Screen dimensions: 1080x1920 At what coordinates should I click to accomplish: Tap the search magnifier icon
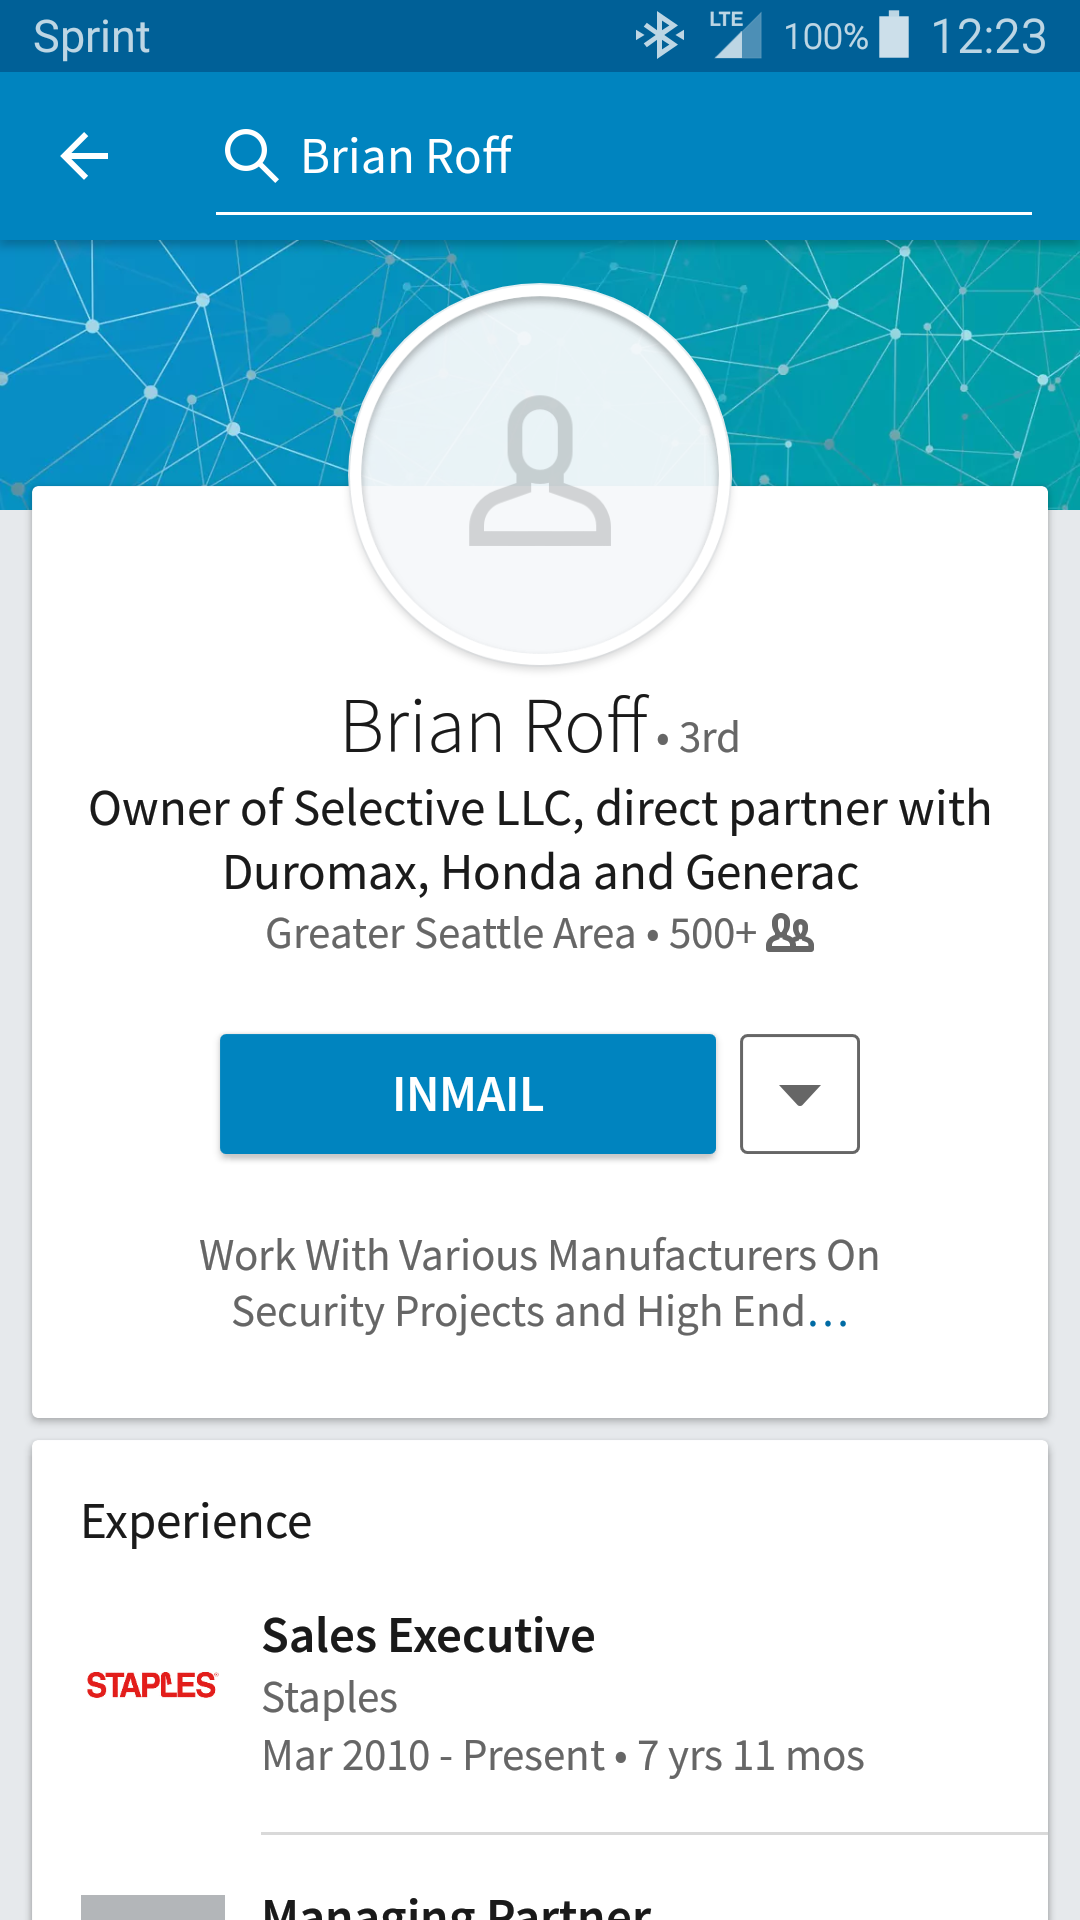click(250, 156)
